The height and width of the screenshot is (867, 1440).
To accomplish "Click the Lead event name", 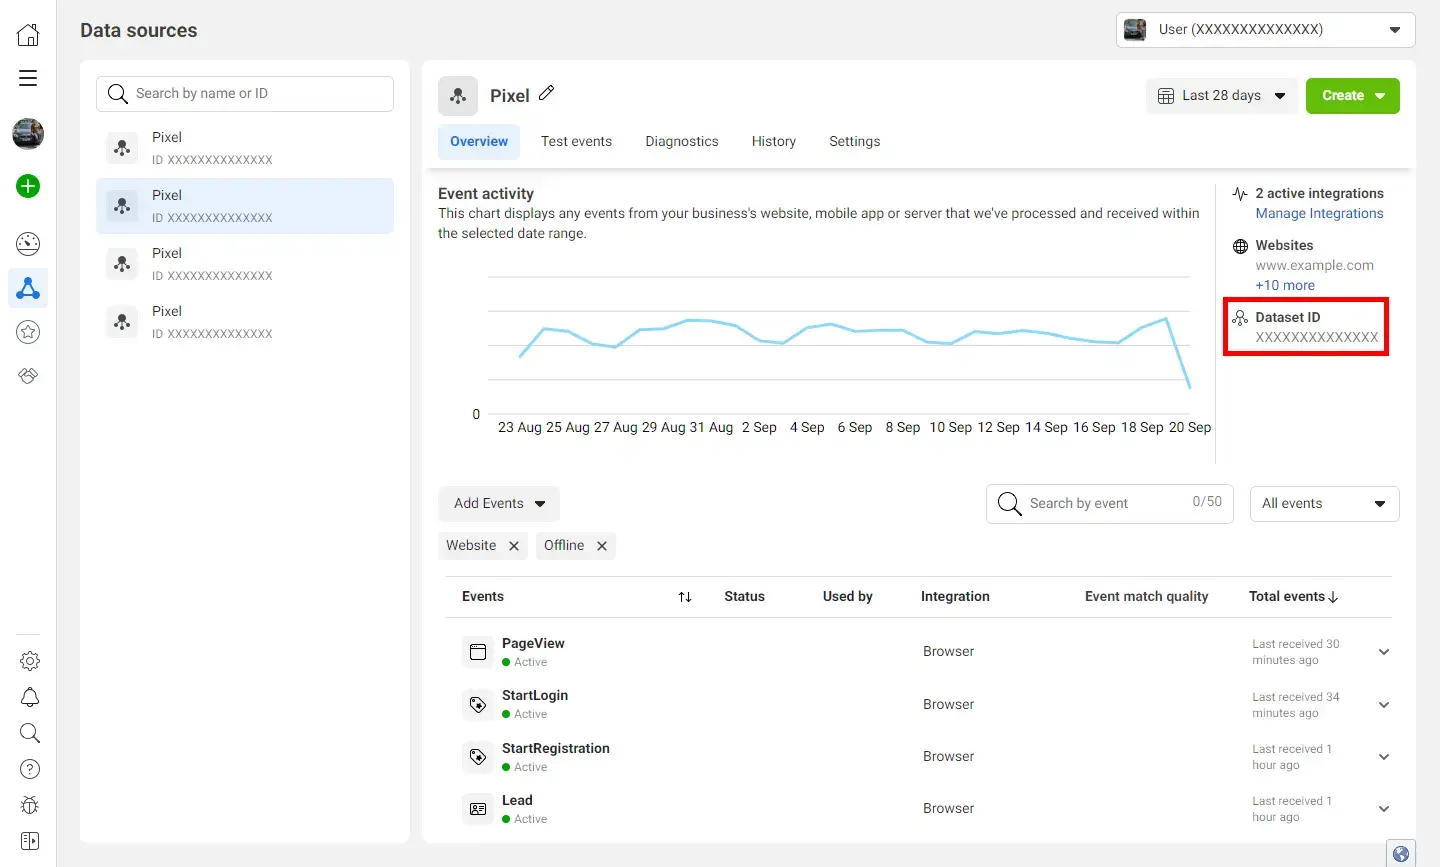I will pyautogui.click(x=517, y=801).
